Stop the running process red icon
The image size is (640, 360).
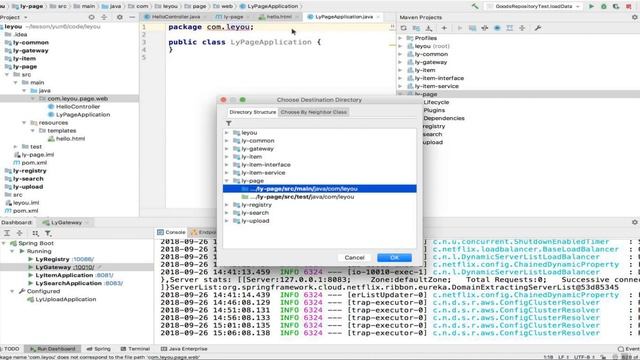(629, 6)
